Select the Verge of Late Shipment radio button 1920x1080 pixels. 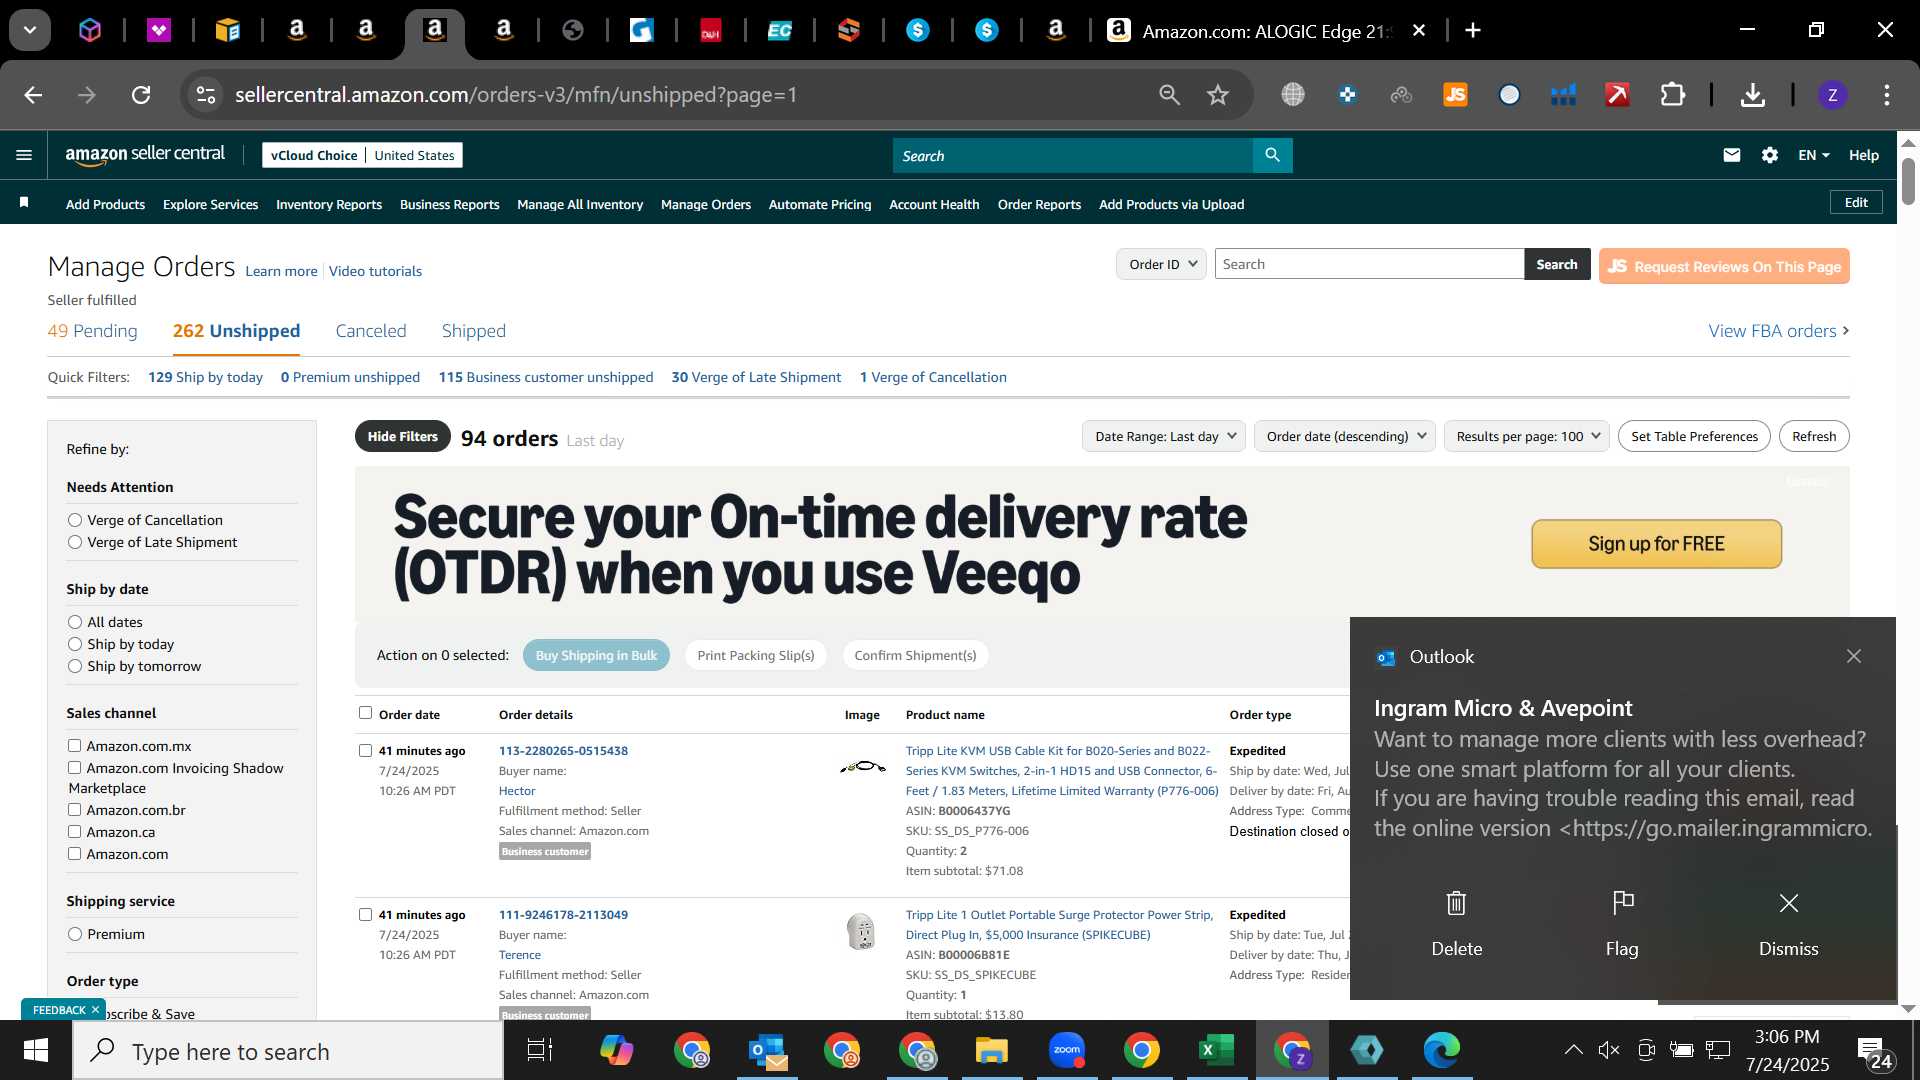click(75, 542)
